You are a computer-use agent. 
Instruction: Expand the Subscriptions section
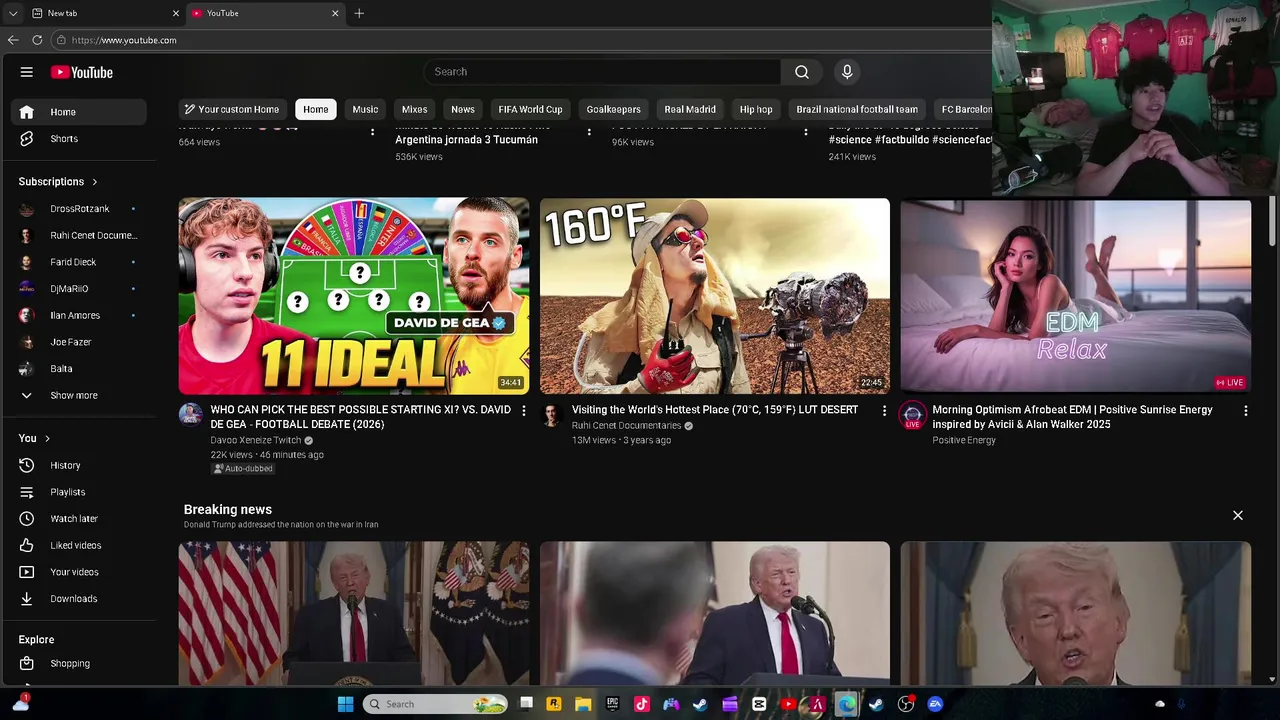(58, 182)
